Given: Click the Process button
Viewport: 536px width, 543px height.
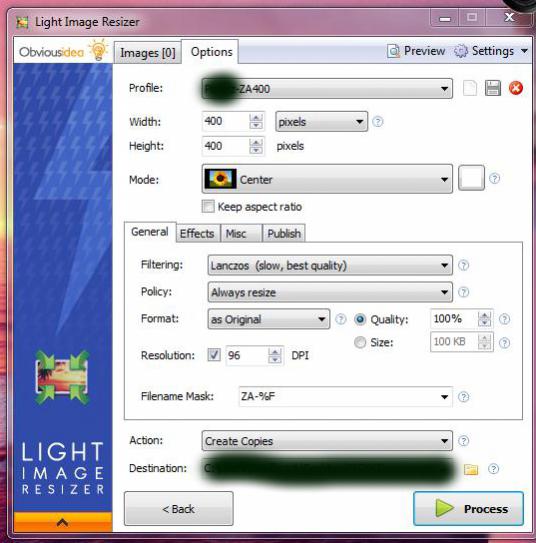Looking at the screenshot, I should (x=468, y=508).
